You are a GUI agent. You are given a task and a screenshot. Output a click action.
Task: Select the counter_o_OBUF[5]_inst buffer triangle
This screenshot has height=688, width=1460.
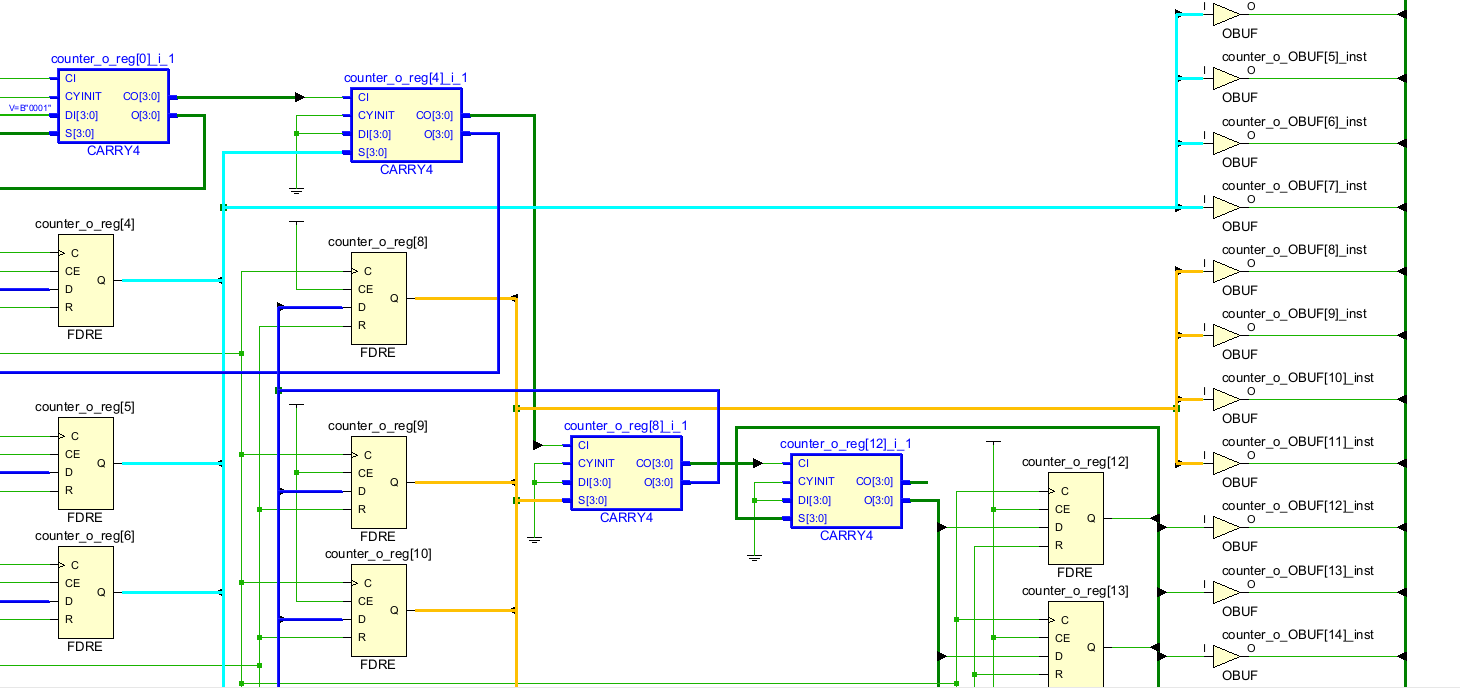click(x=1225, y=78)
